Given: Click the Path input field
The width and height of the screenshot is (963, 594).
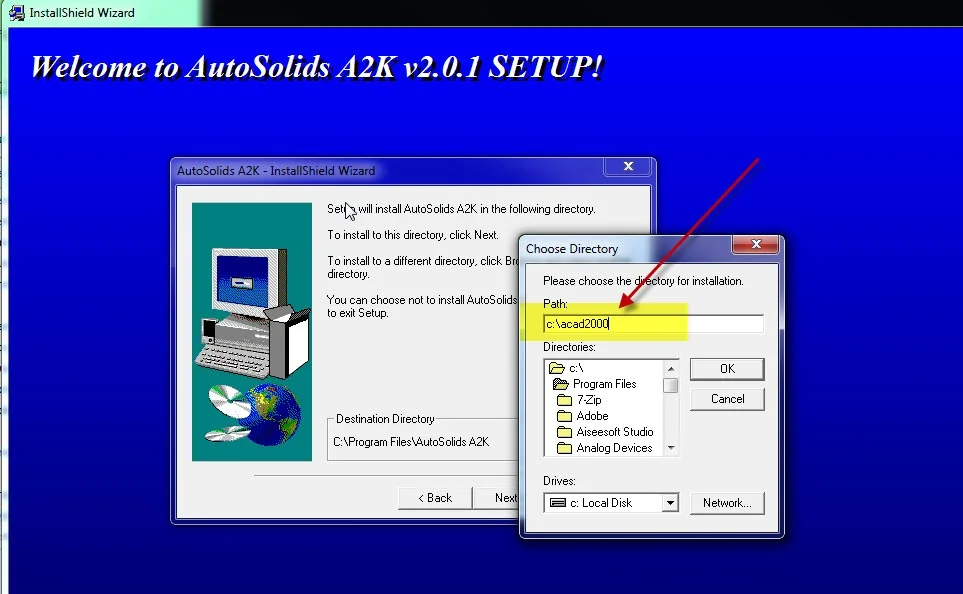Looking at the screenshot, I should (653, 324).
